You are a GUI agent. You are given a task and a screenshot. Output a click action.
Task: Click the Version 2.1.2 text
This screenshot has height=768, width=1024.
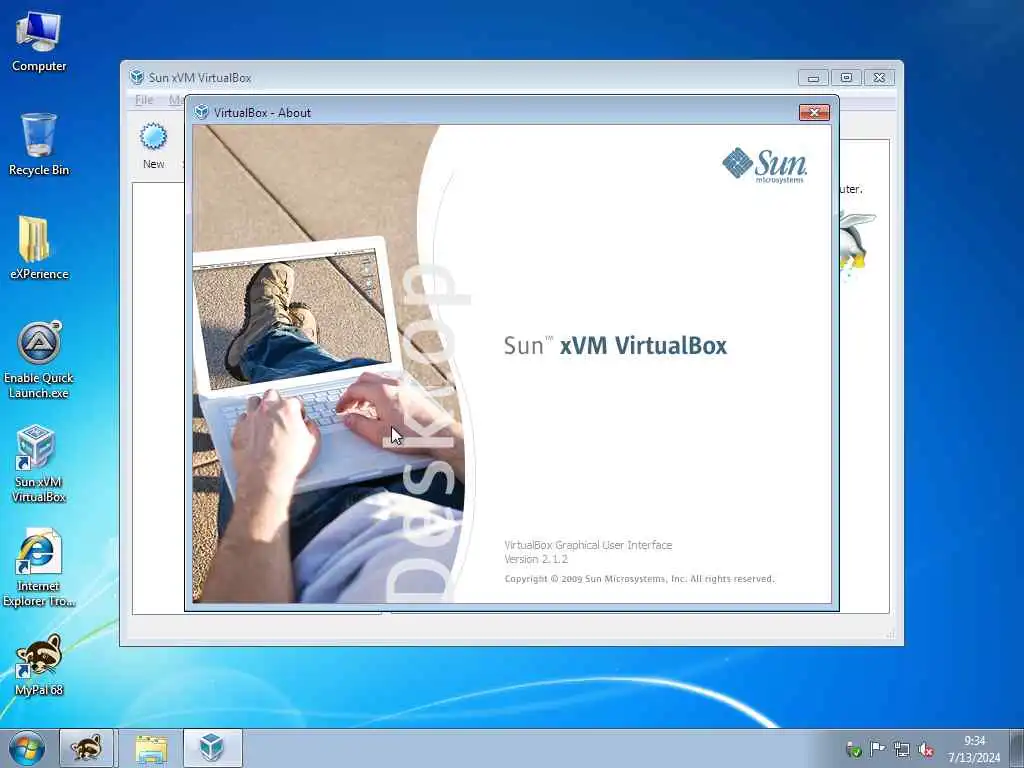pos(536,559)
